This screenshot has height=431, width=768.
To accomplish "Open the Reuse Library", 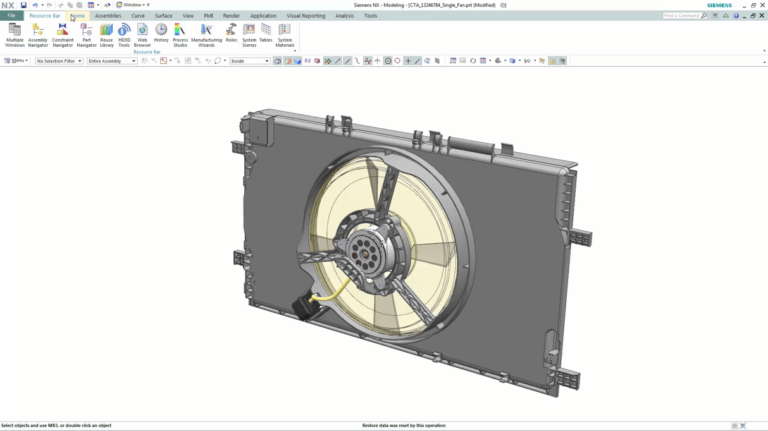I will tap(106, 35).
